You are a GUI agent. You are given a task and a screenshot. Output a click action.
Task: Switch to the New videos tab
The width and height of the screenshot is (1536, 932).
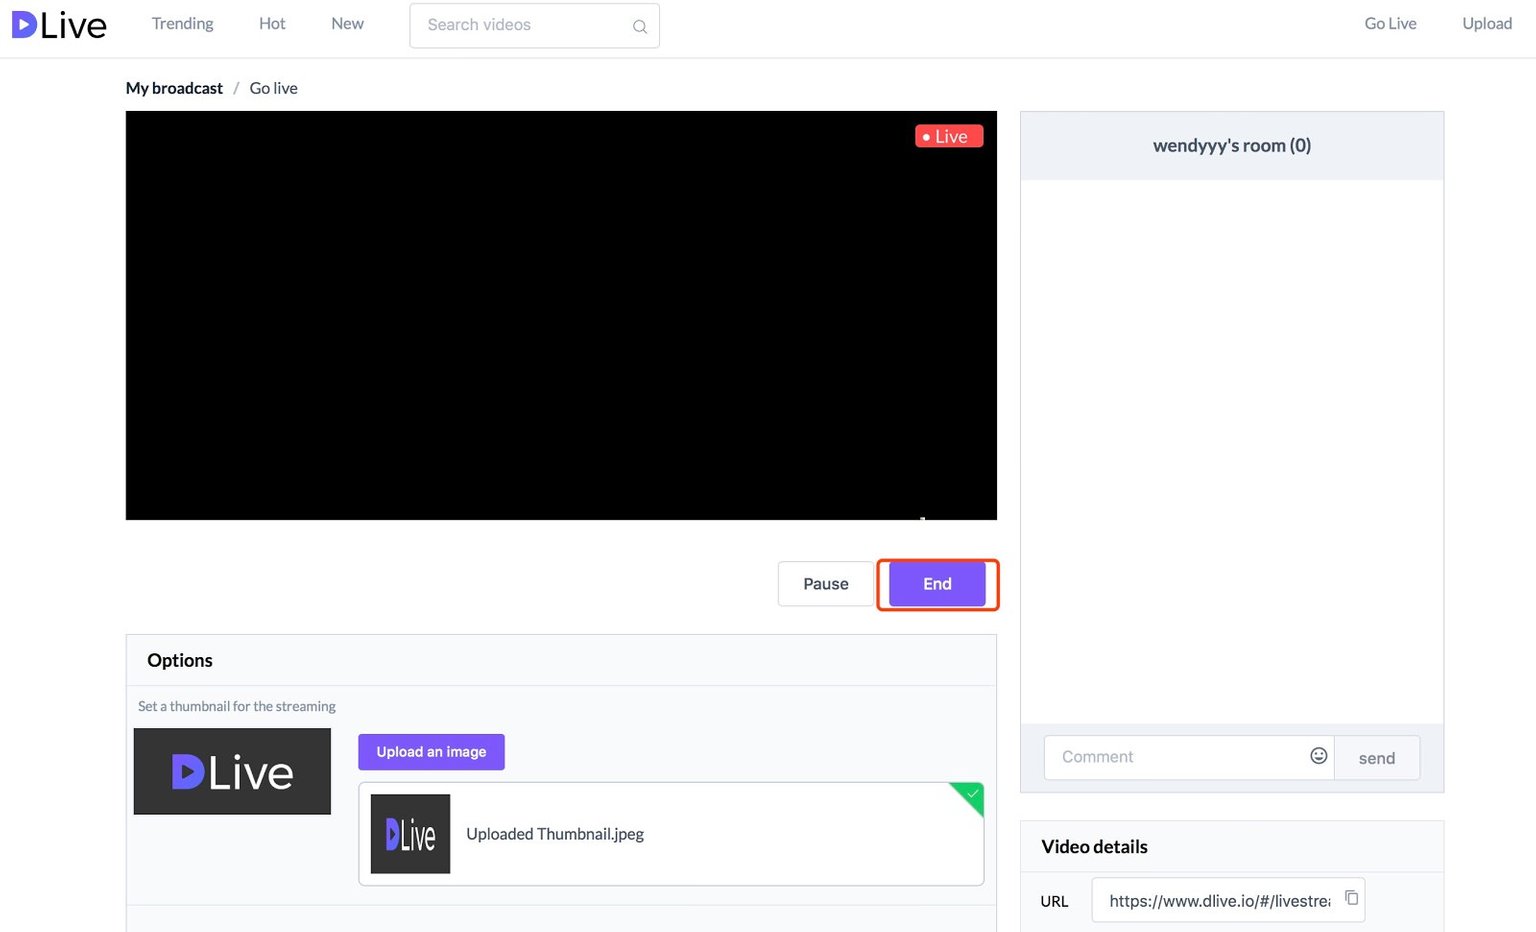pos(346,23)
